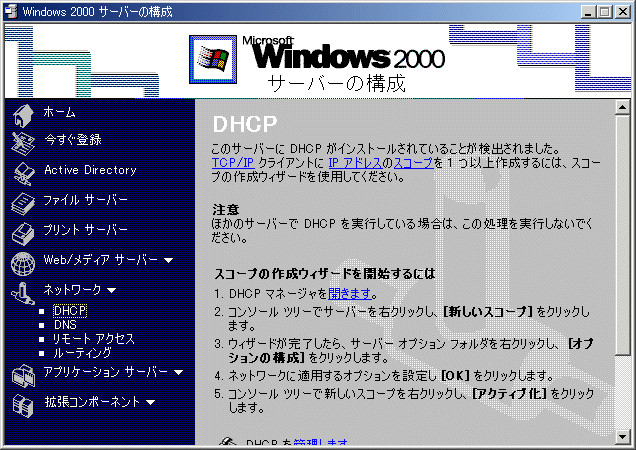Minimize the server configuration window

pyautogui.click(x=588, y=12)
